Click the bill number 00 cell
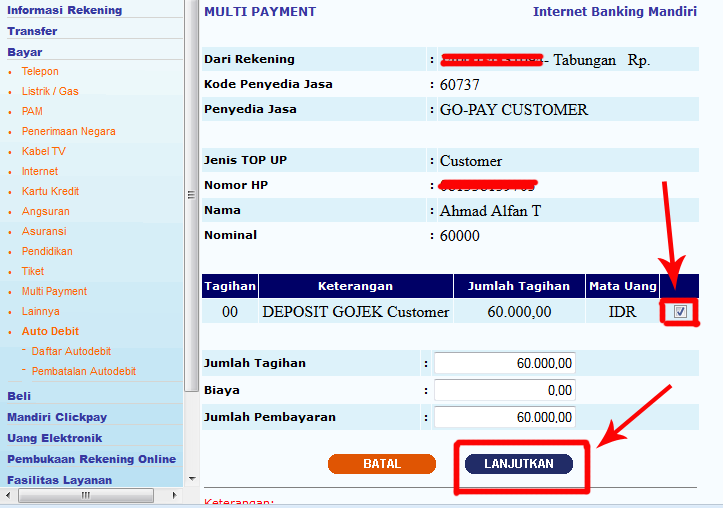723x508 pixels. [230, 312]
